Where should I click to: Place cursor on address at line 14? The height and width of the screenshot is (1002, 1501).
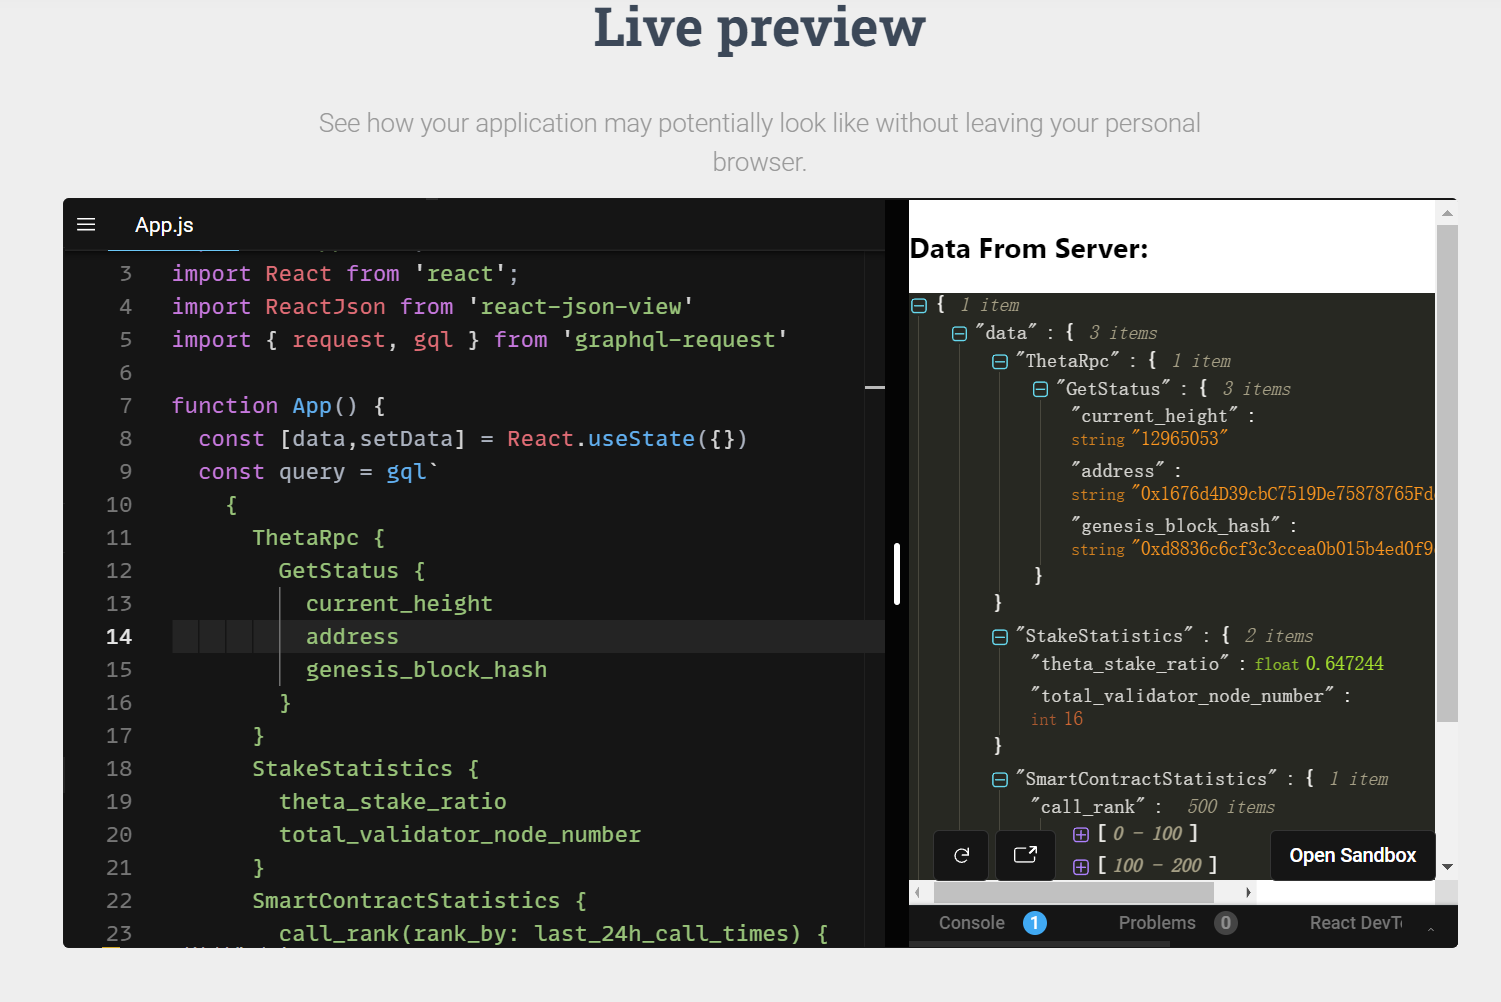click(352, 637)
